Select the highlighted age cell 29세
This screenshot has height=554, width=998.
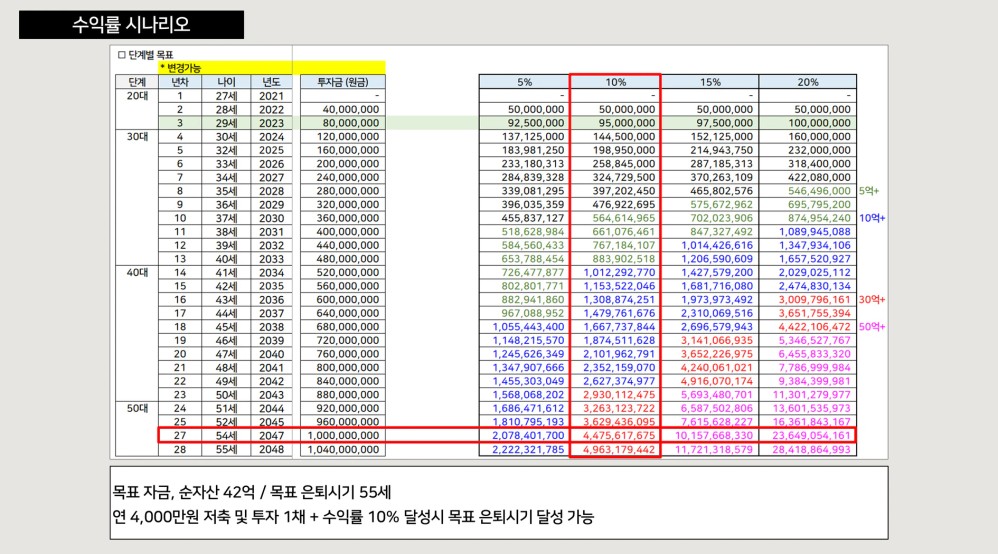pyautogui.click(x=226, y=123)
